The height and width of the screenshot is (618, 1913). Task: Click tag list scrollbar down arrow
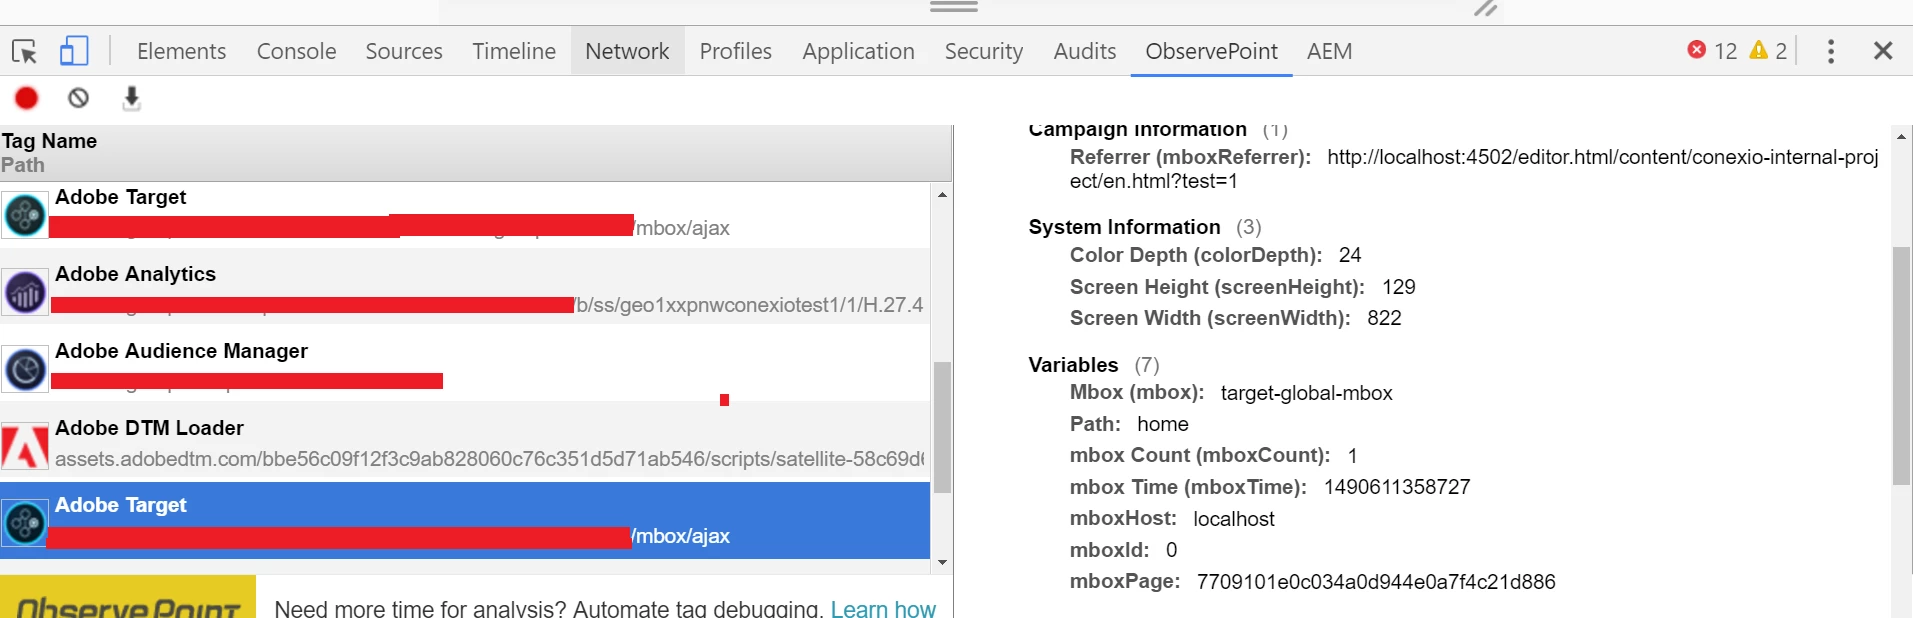(942, 563)
